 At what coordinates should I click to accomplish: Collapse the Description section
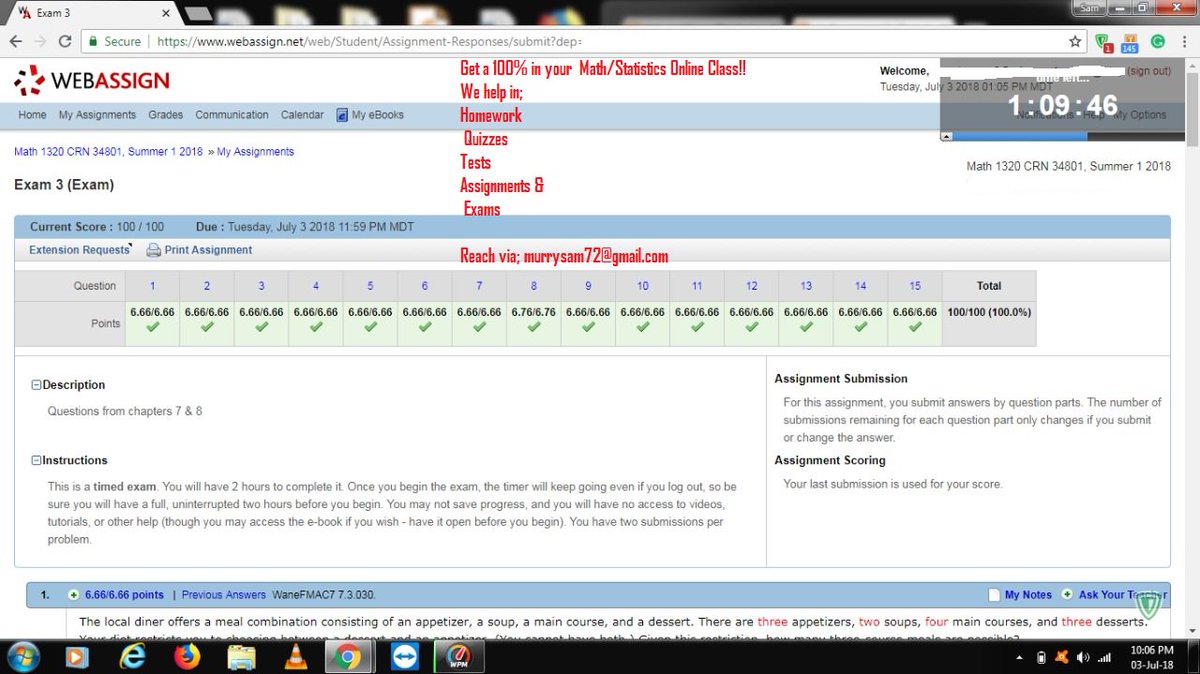tap(36, 385)
